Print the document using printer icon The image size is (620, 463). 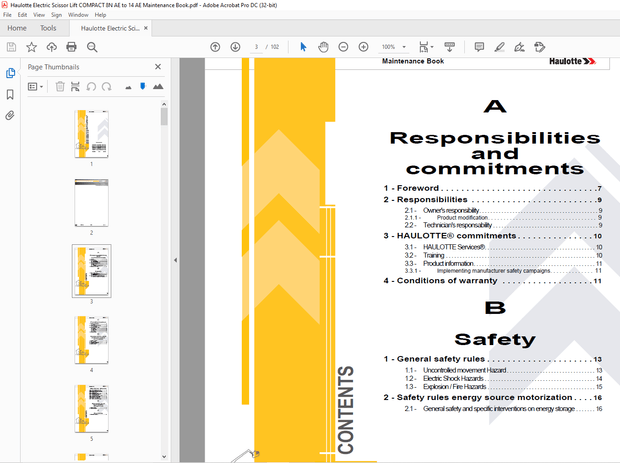coord(72,47)
